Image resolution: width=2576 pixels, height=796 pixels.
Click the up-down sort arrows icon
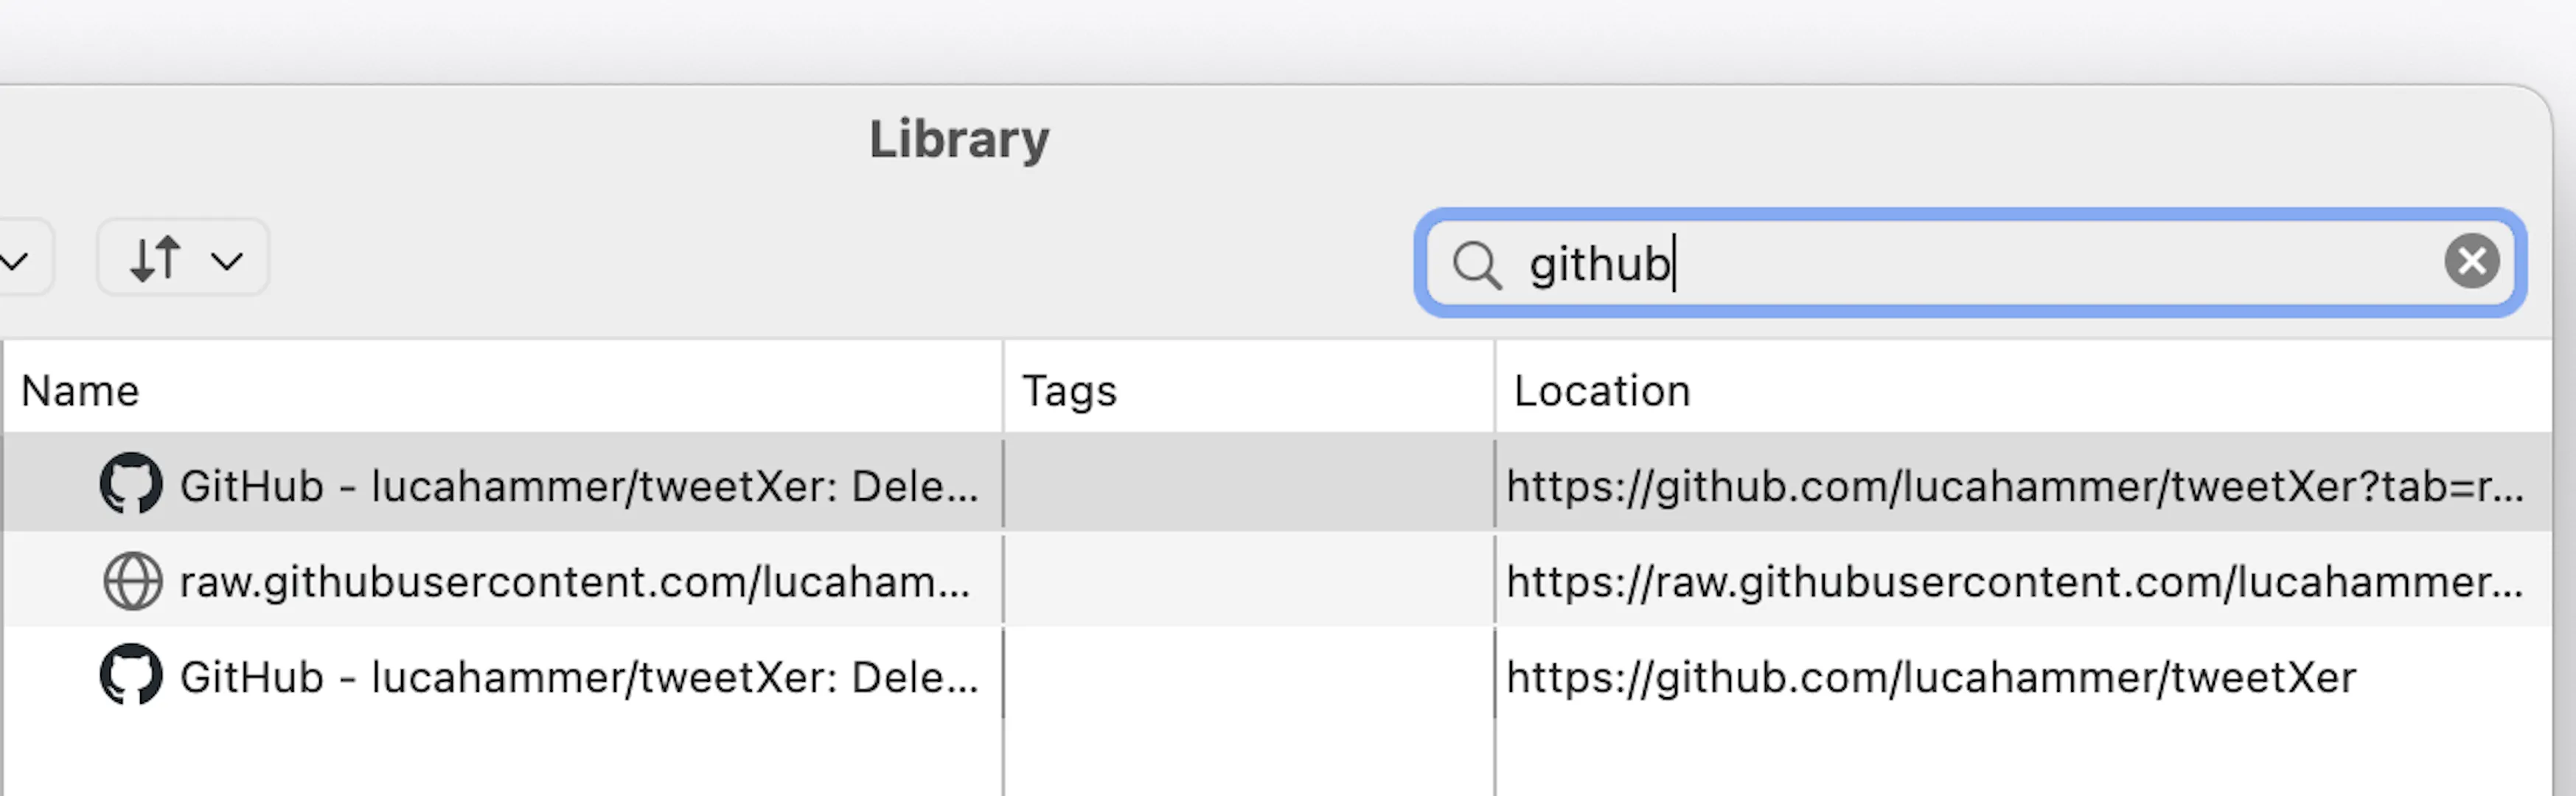[x=155, y=259]
